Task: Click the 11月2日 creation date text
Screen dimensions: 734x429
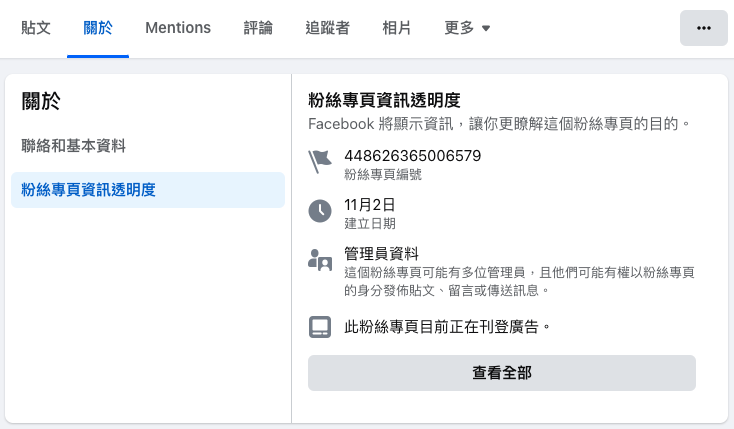Action: coord(369,205)
